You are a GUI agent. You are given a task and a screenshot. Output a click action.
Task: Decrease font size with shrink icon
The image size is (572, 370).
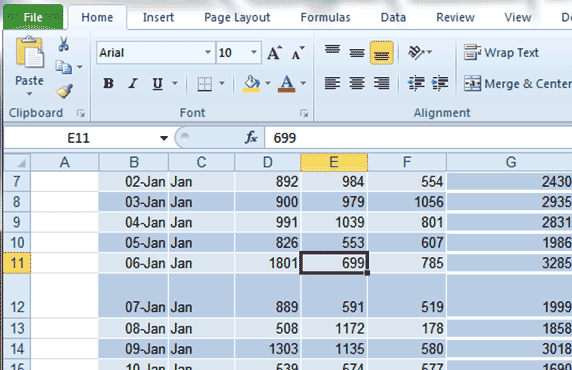(298, 53)
